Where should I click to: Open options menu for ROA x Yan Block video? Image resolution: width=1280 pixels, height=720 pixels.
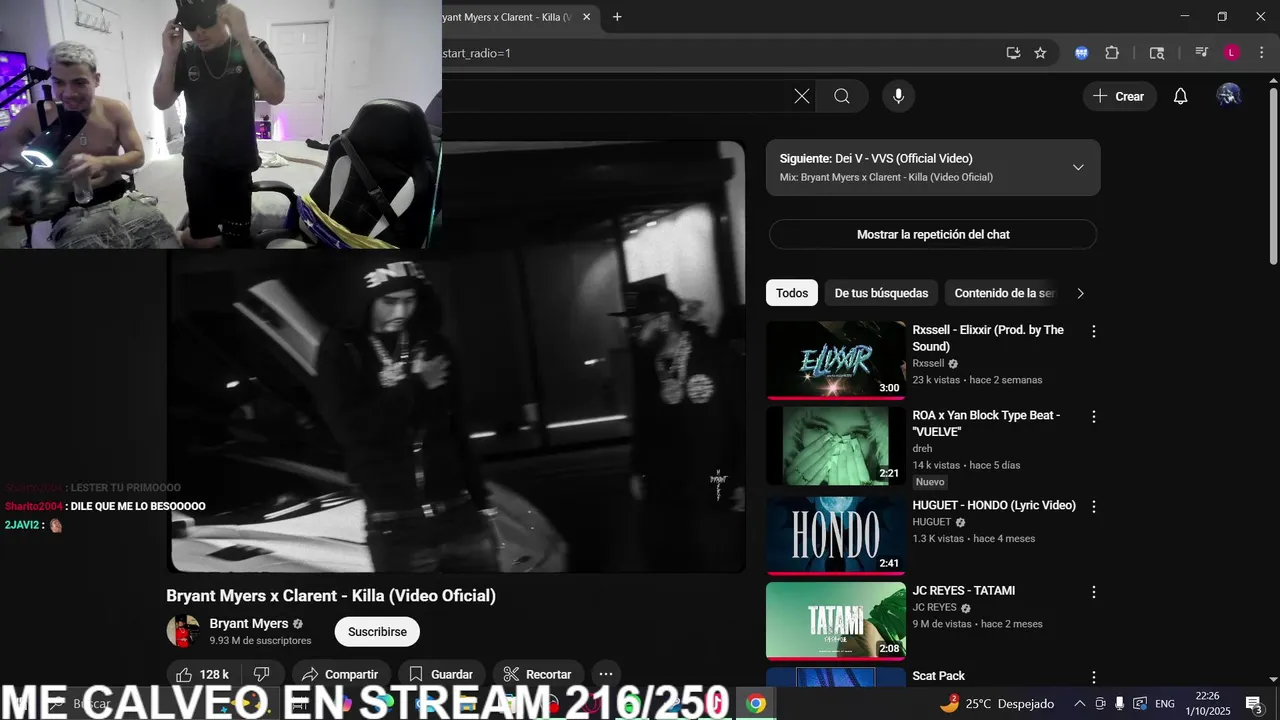tap(1093, 417)
